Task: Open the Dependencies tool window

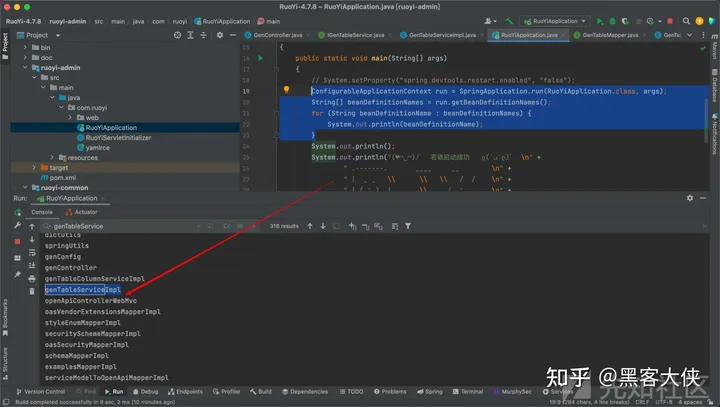Action: [x=304, y=392]
